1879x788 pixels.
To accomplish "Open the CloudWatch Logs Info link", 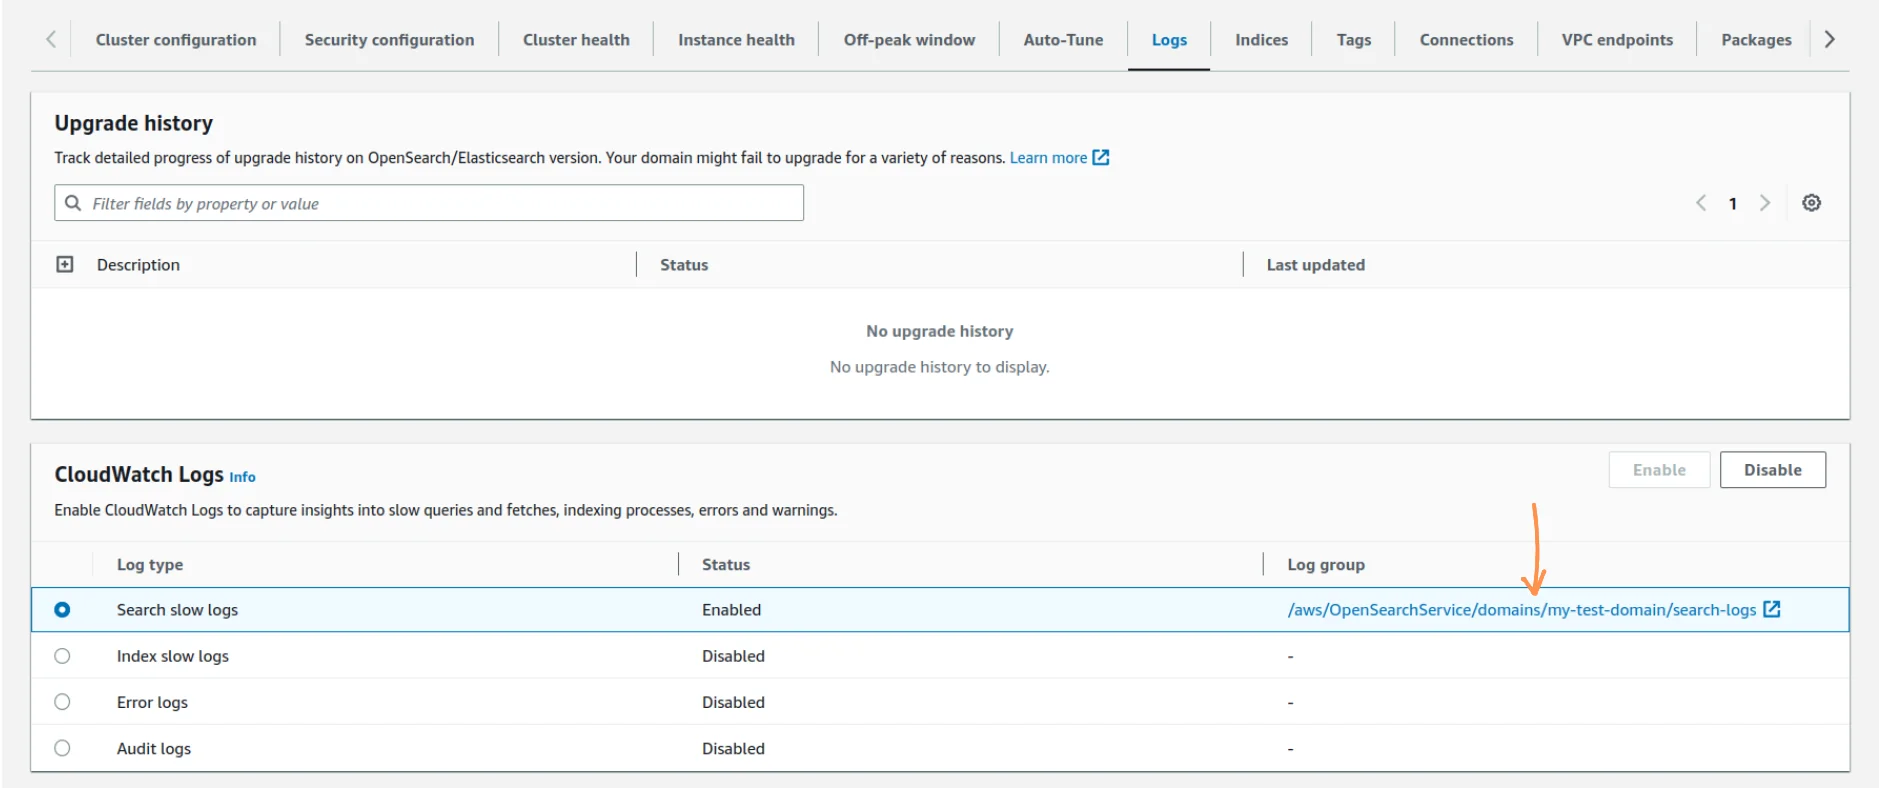I will (242, 477).
